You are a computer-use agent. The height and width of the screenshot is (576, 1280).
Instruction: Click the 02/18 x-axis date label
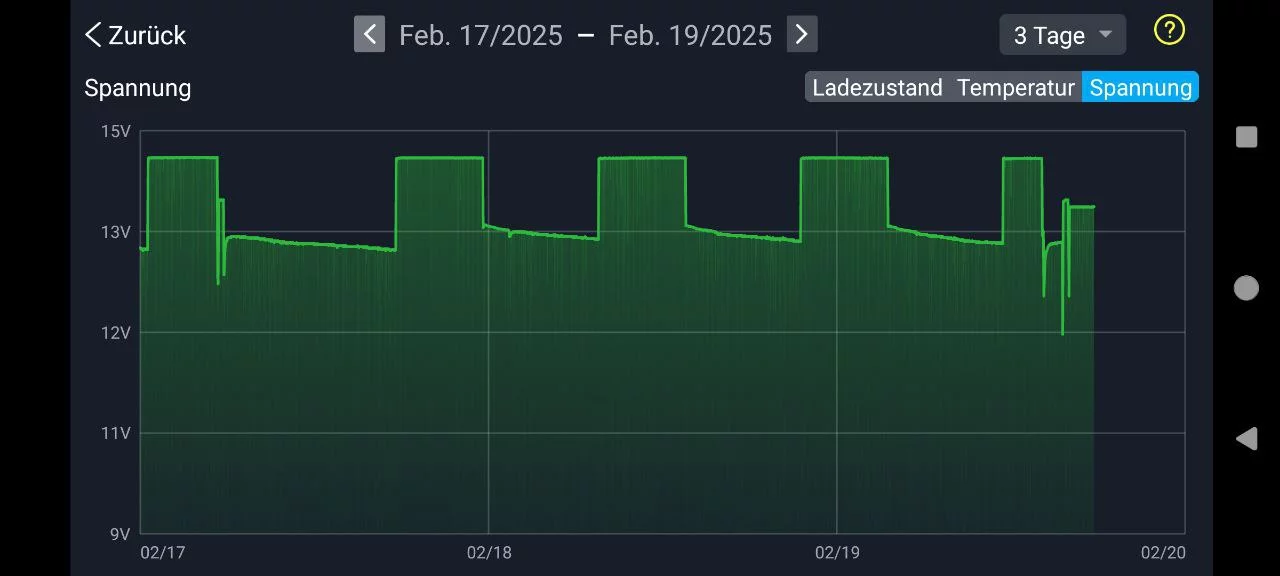[489, 553]
